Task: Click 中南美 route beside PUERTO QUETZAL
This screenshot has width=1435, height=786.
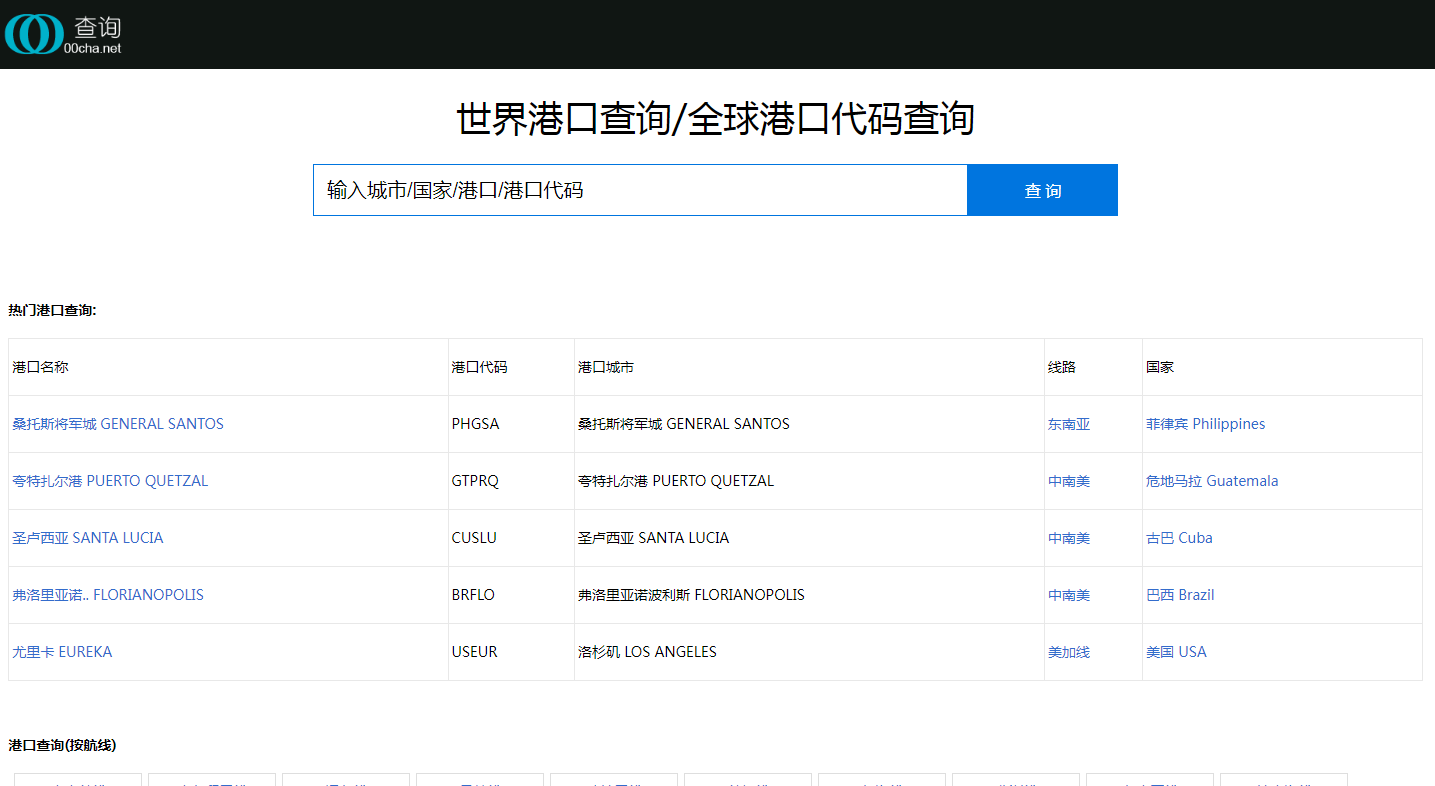Action: (x=1068, y=480)
